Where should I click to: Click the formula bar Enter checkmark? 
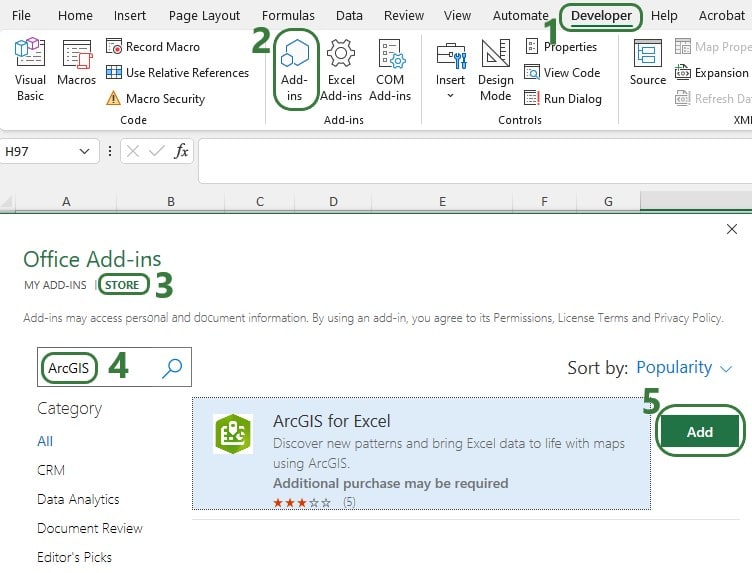coord(157,152)
